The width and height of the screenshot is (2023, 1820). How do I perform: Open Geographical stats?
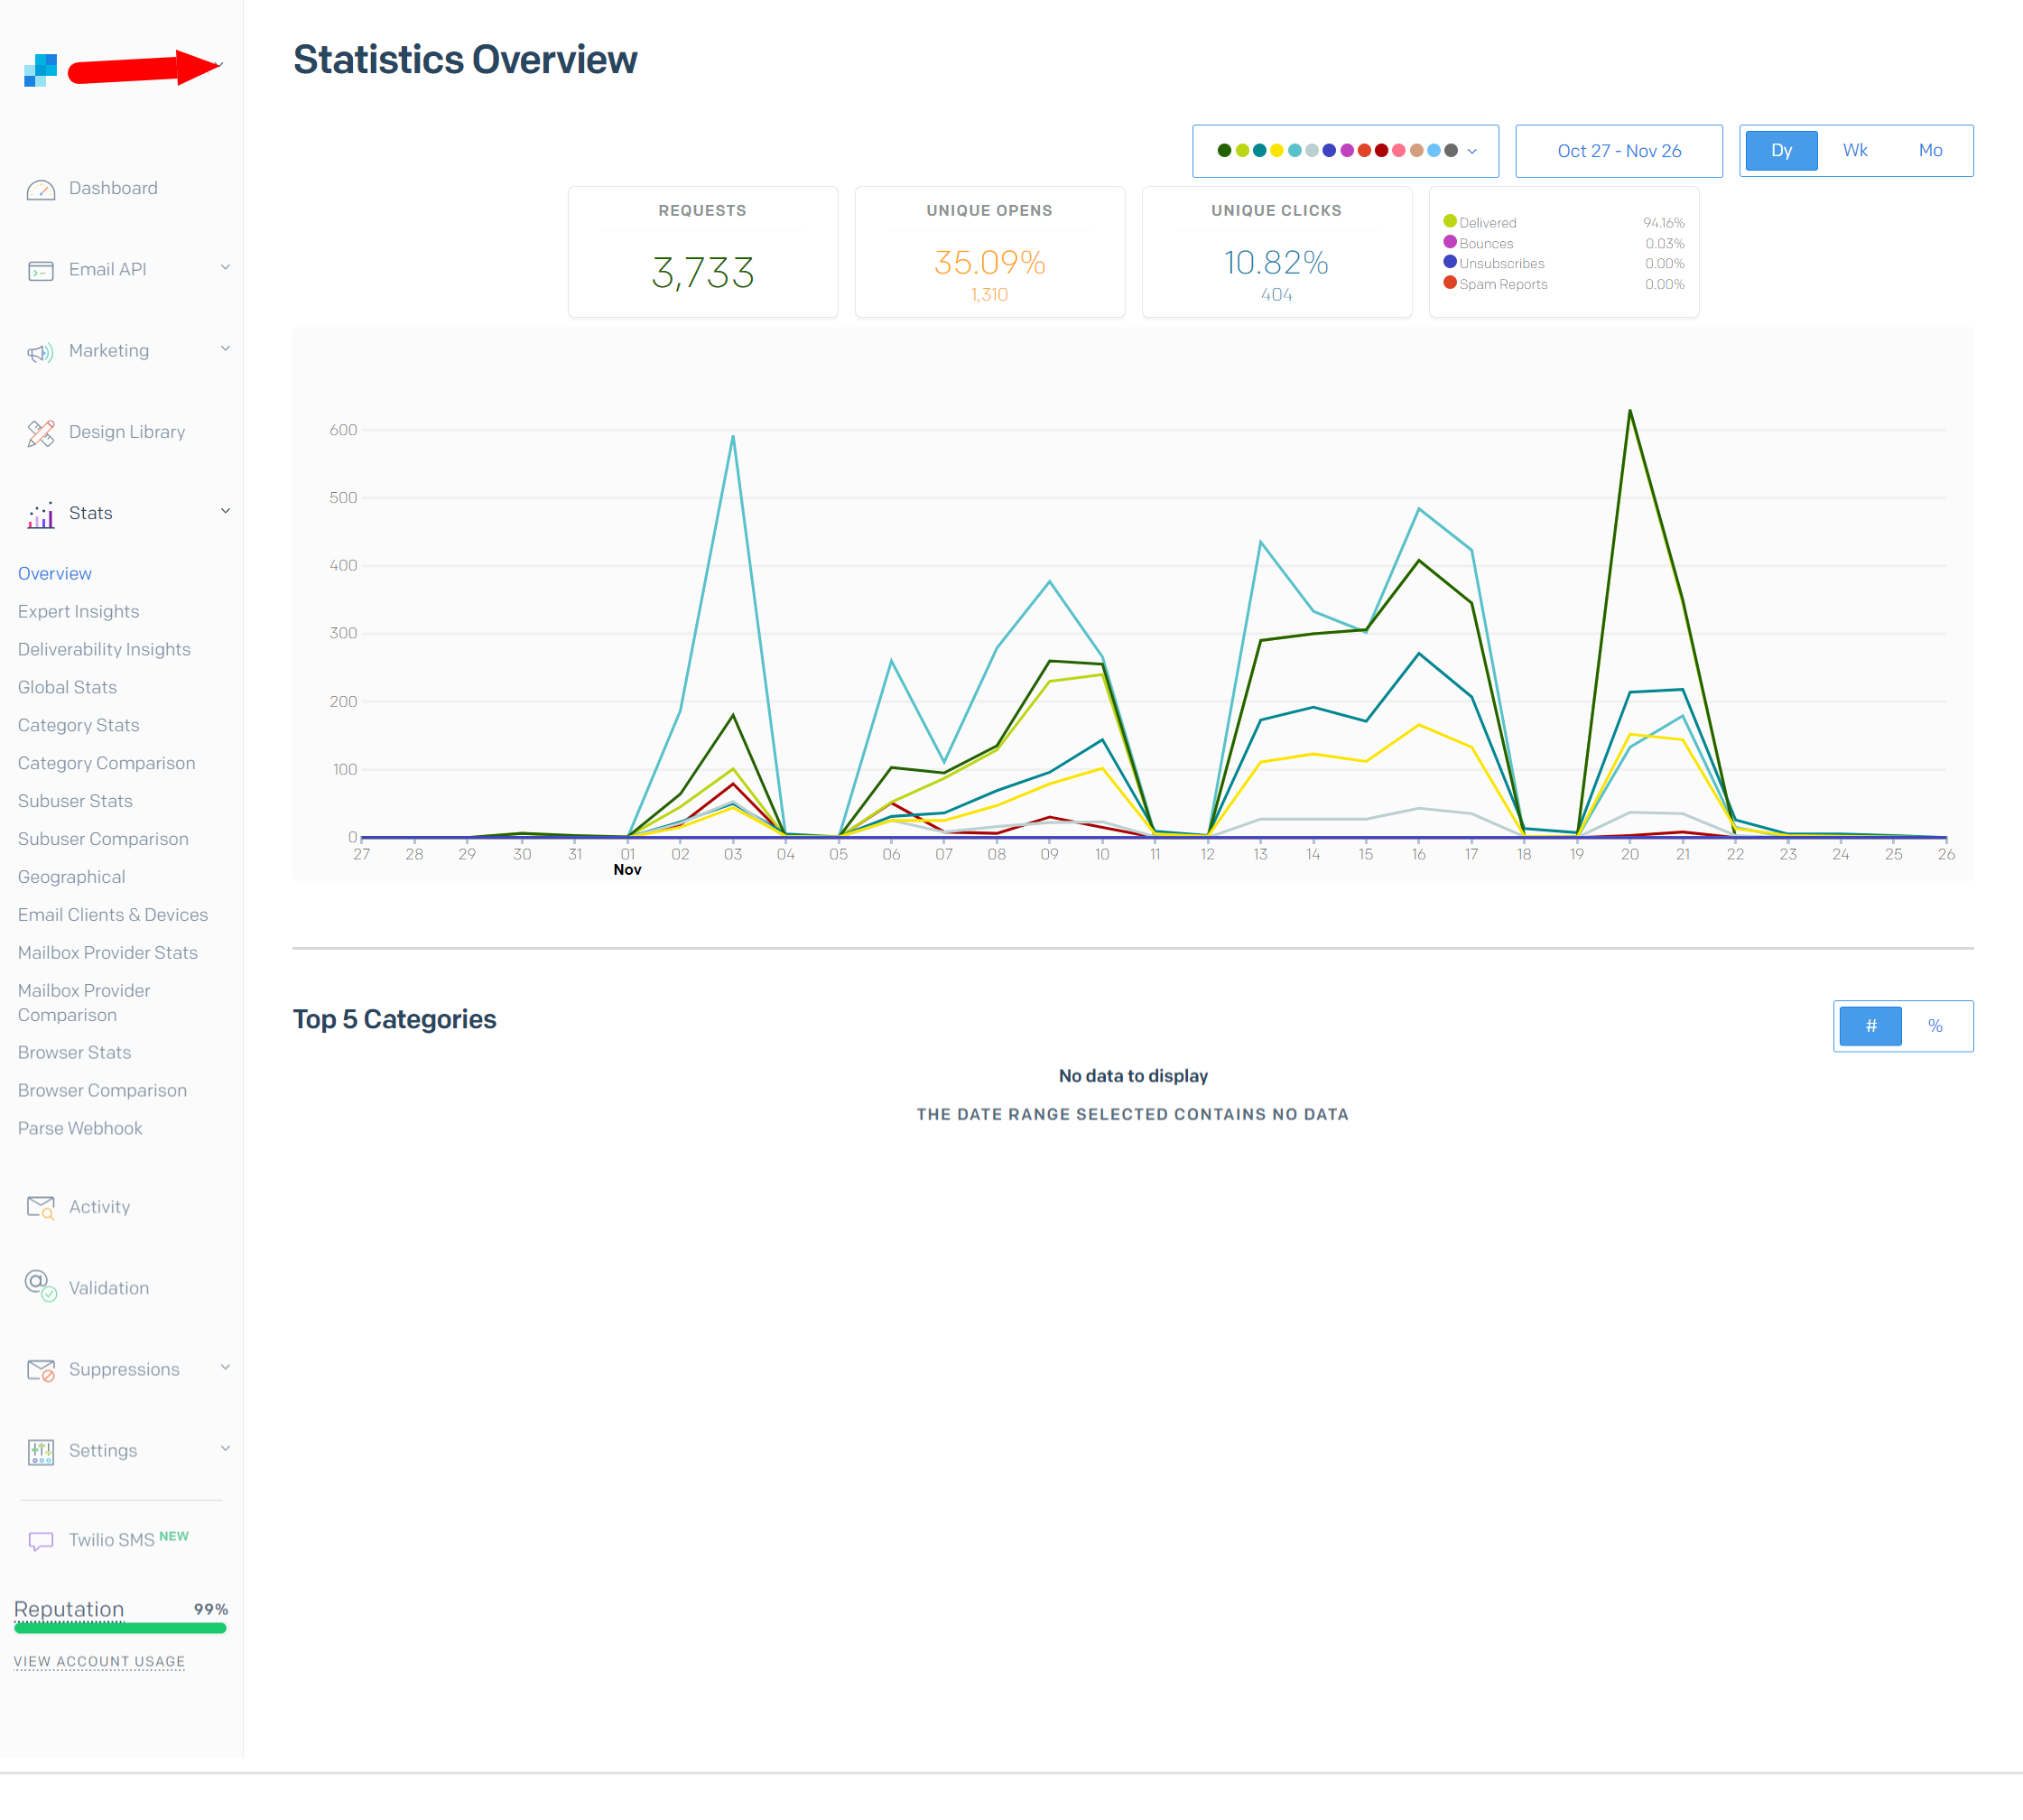point(71,878)
